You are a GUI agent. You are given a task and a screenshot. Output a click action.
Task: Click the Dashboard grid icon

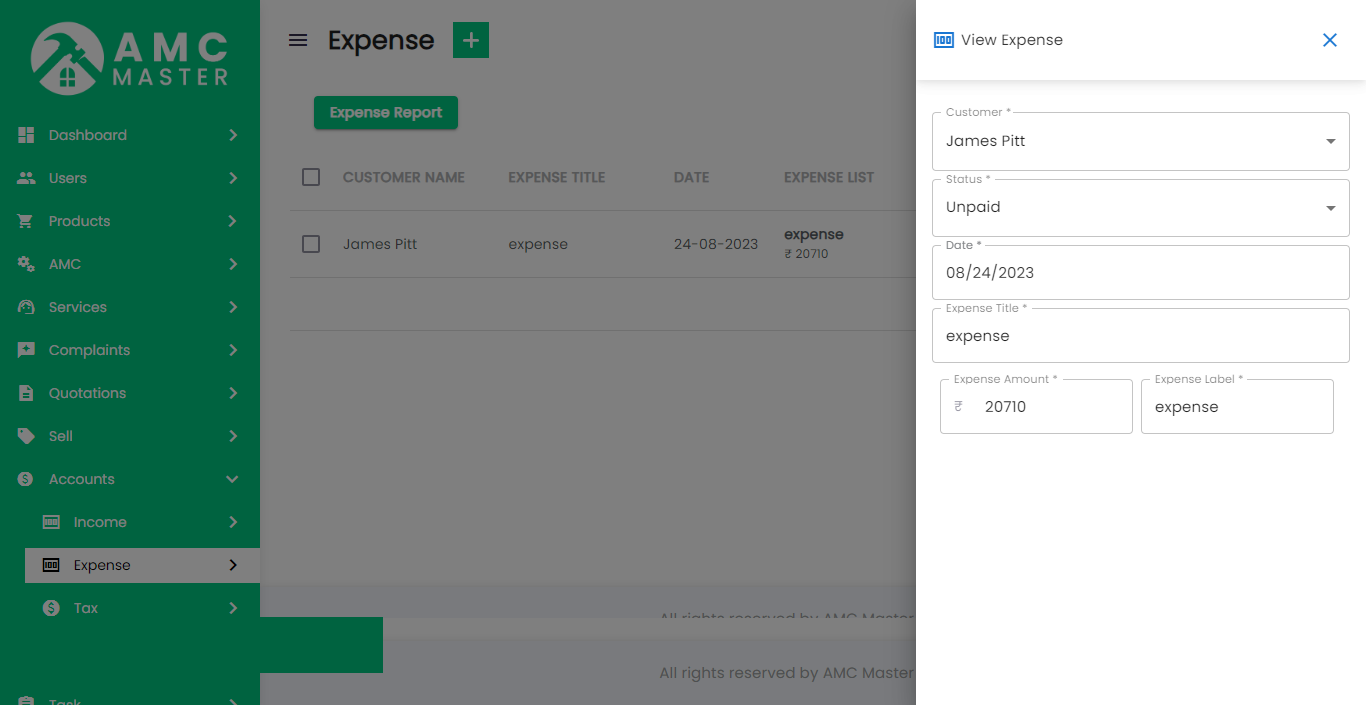pos(26,135)
